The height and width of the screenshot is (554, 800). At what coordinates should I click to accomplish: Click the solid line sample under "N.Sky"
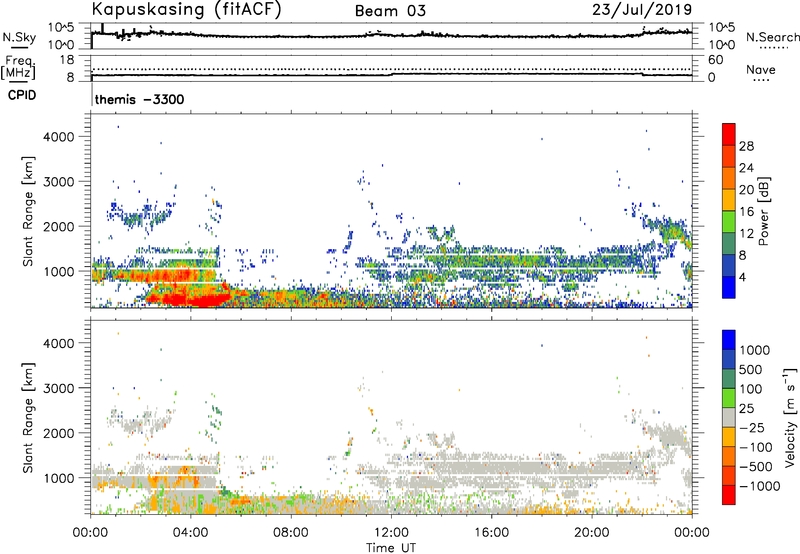pyautogui.click(x=19, y=47)
